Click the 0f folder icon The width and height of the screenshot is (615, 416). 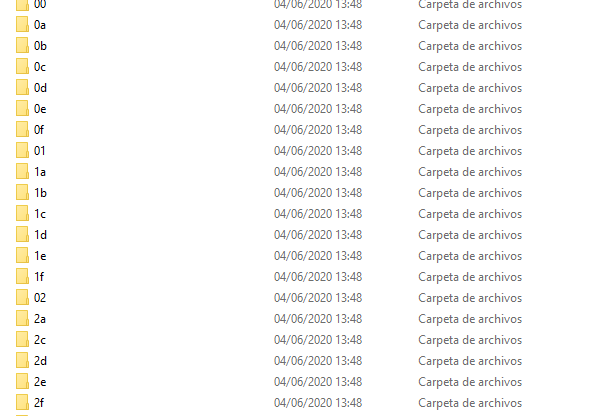pyautogui.click(x=22, y=129)
